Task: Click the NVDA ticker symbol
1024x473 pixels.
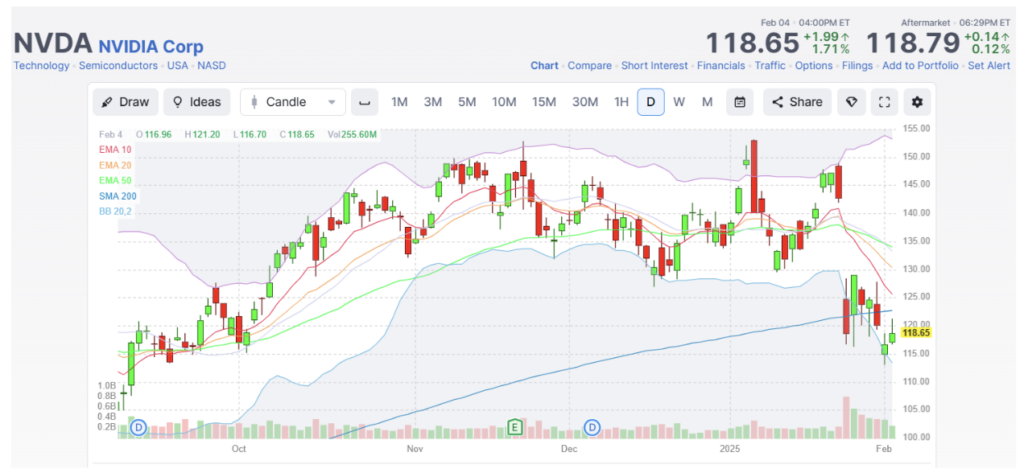Action: (52, 44)
